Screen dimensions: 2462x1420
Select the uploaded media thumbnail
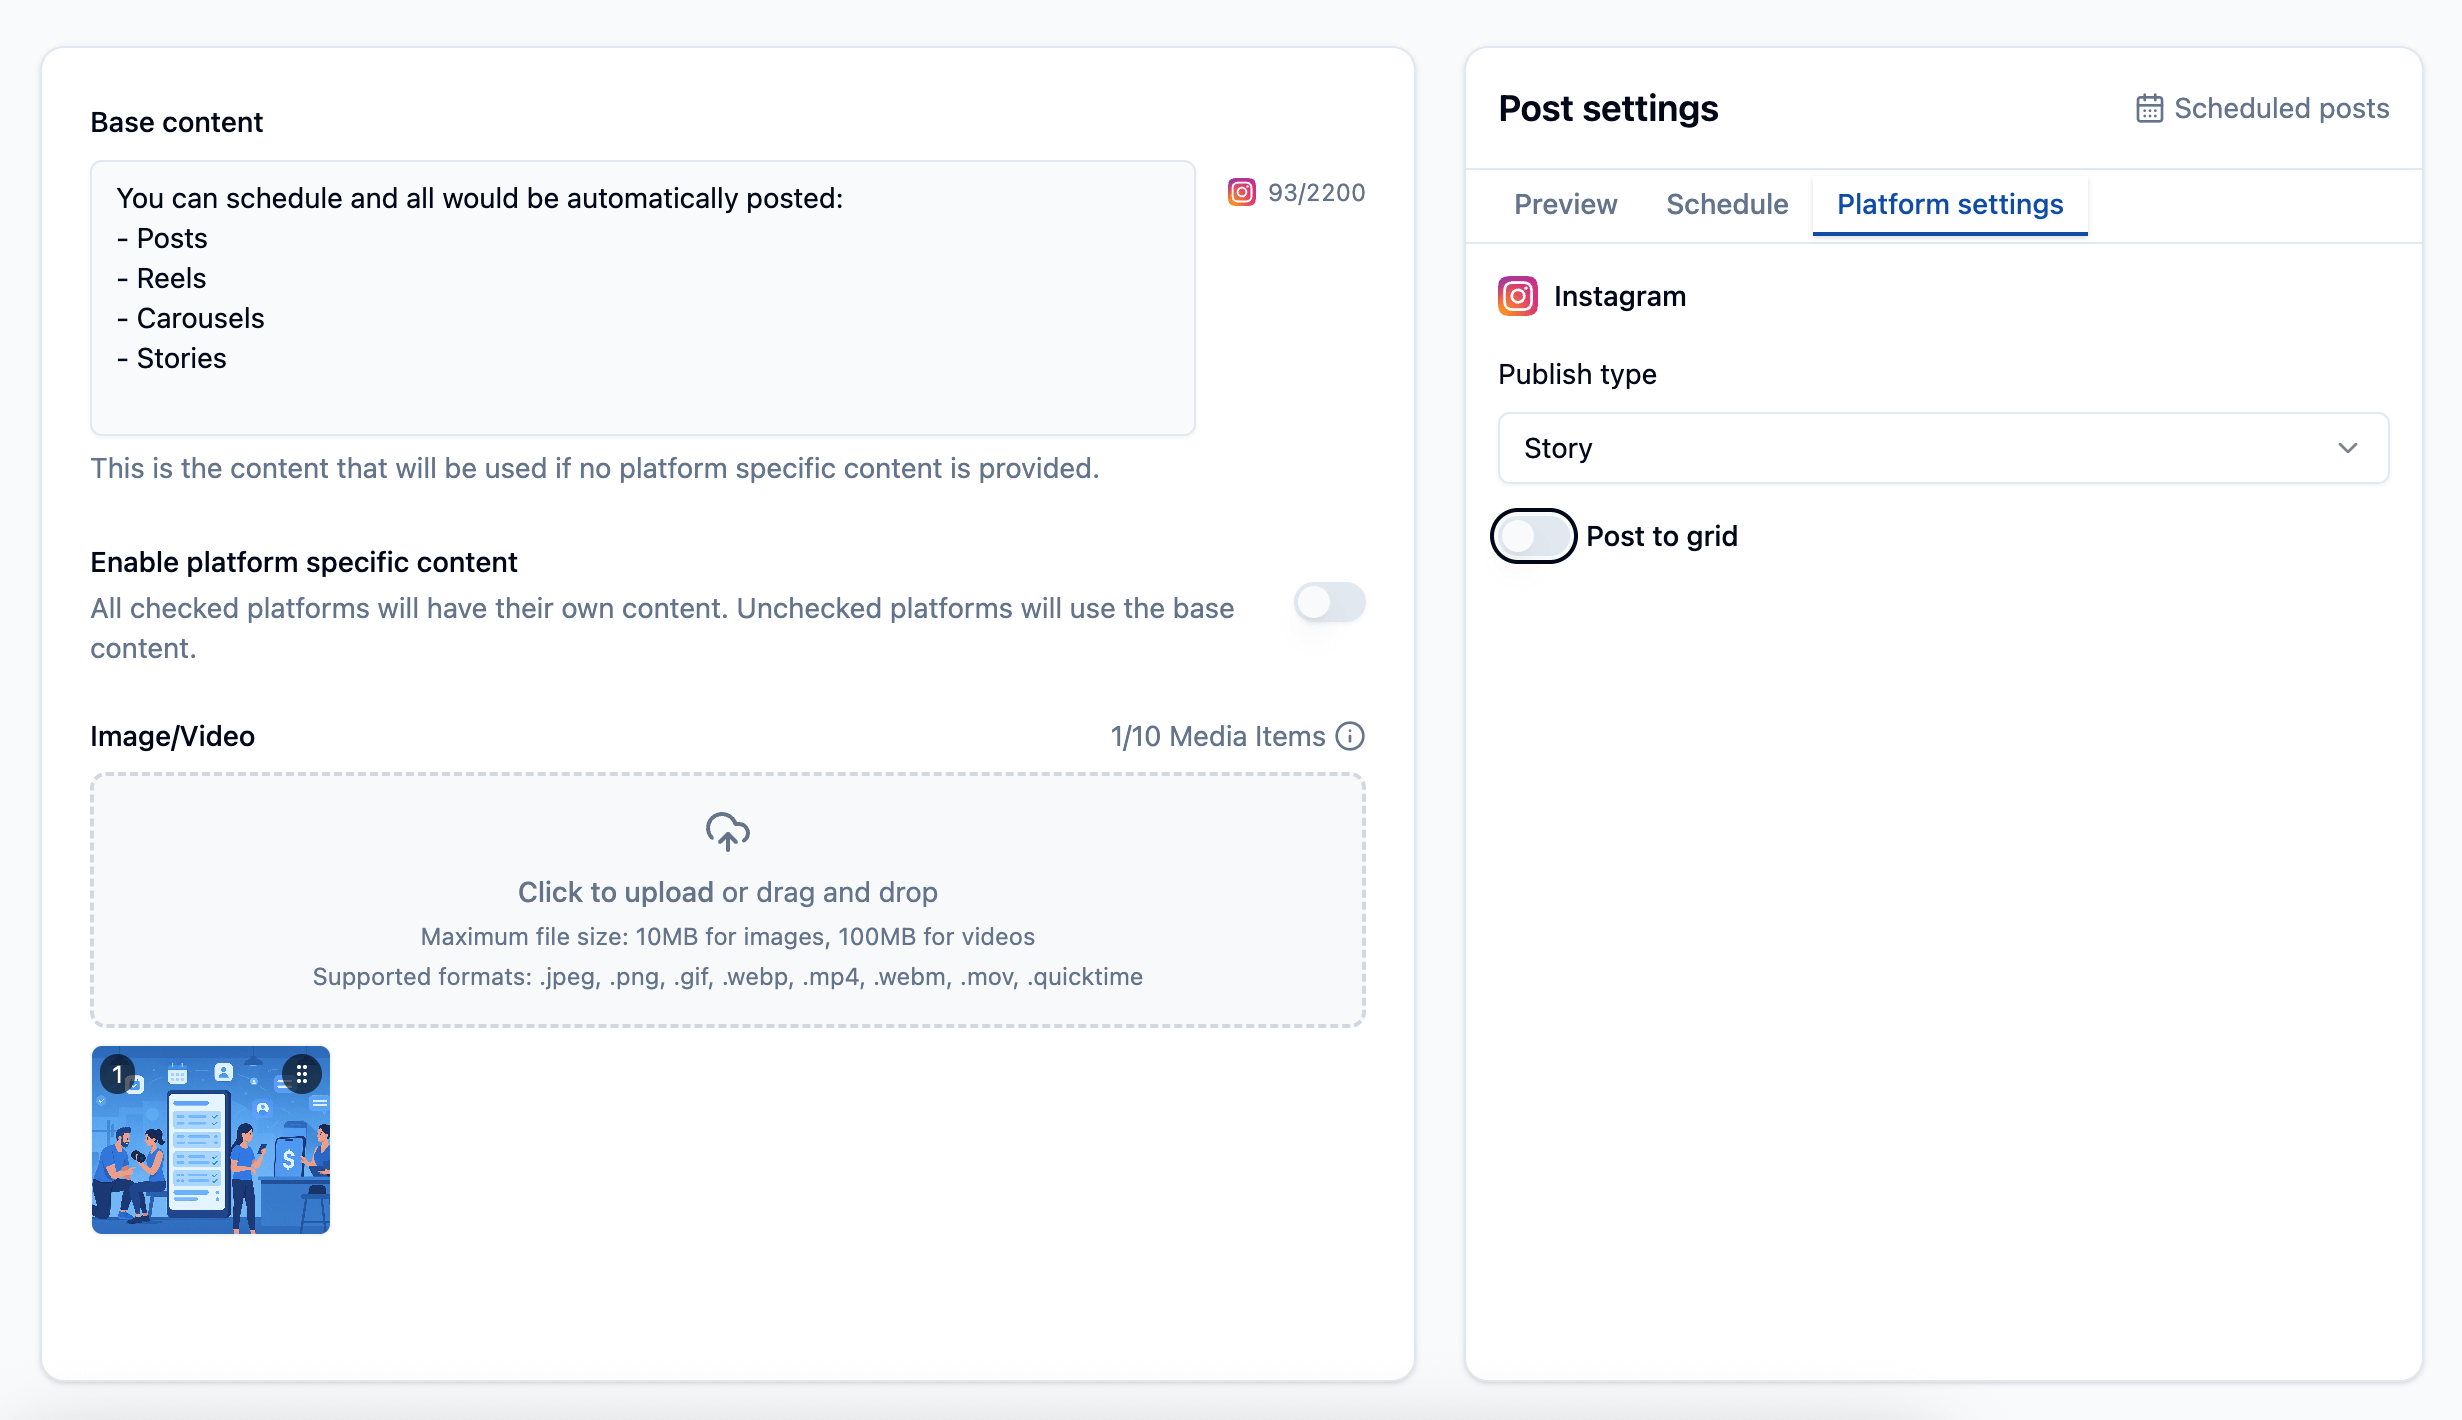(210, 1140)
